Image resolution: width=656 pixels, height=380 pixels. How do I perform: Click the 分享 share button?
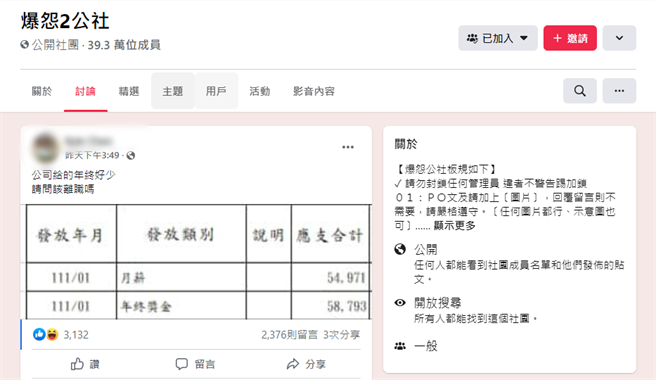pos(306,364)
